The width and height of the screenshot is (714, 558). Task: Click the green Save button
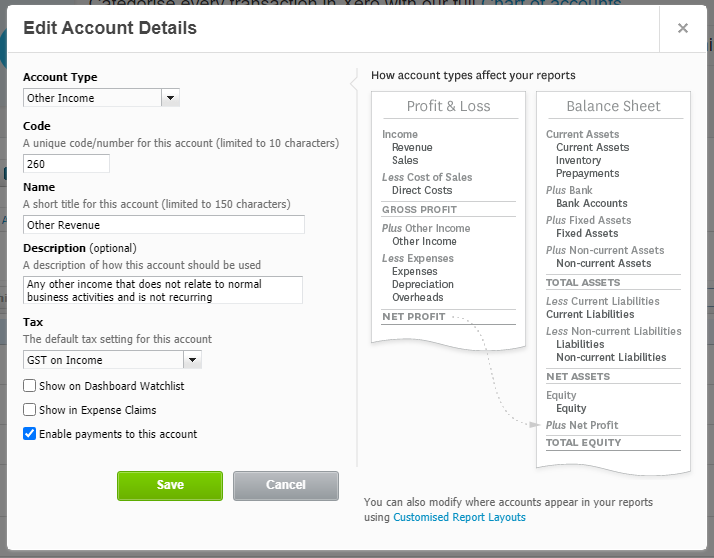tap(170, 486)
